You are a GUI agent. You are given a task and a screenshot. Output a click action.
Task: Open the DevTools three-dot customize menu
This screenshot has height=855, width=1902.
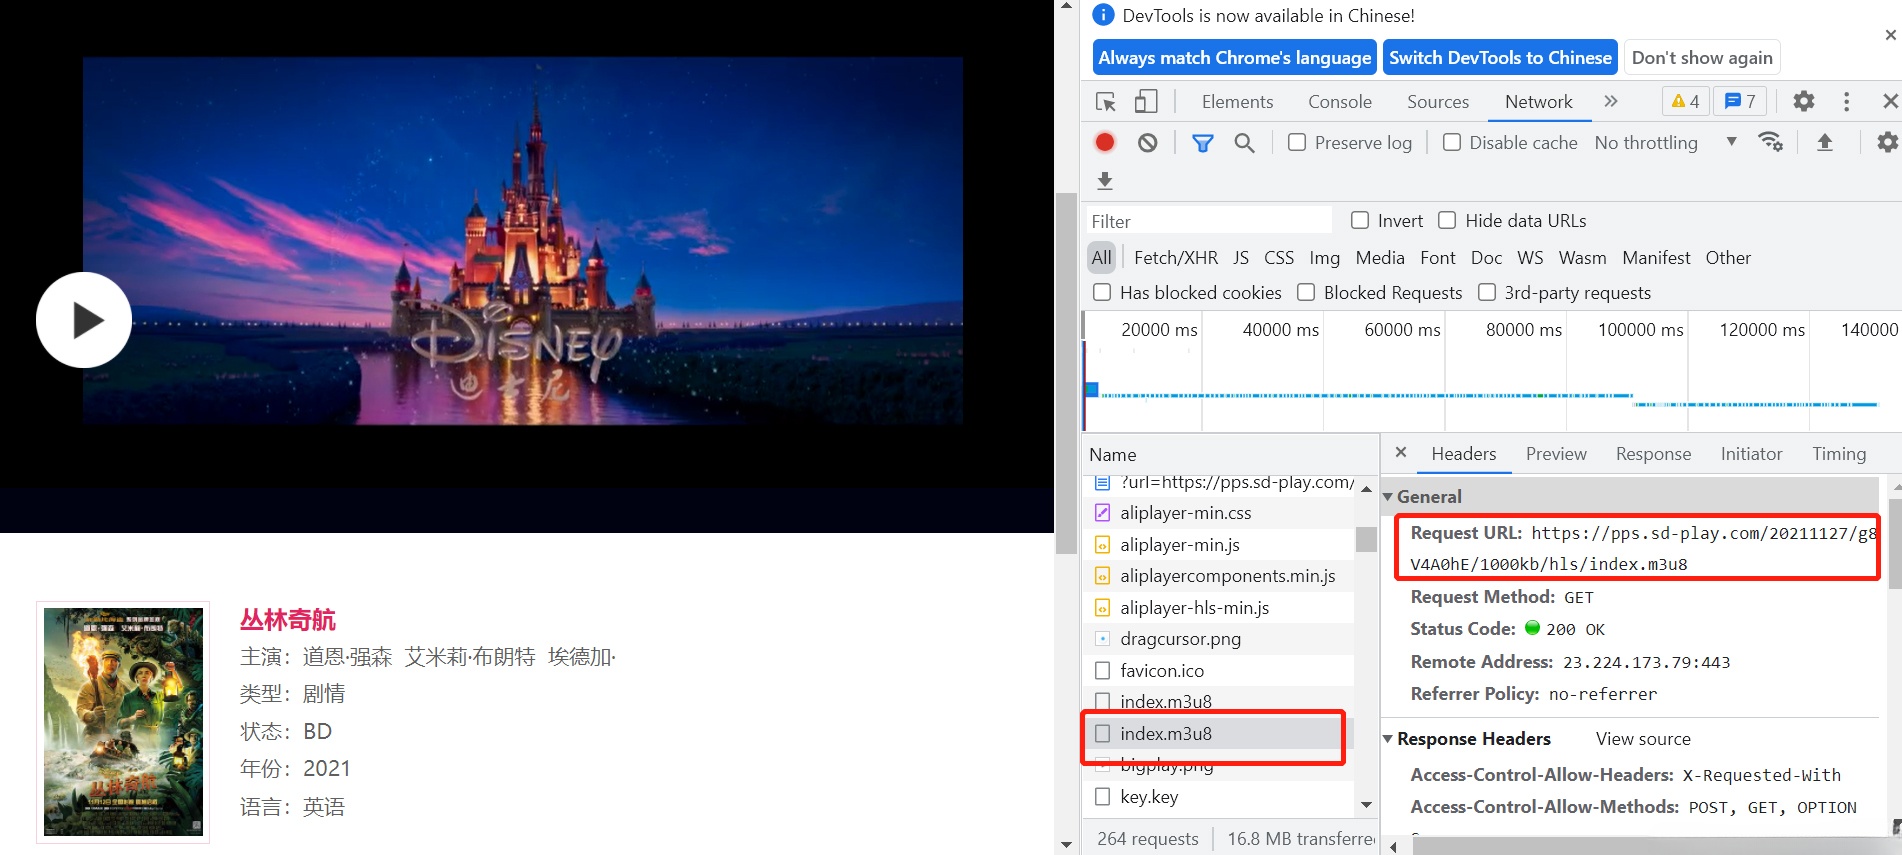coord(1846,102)
